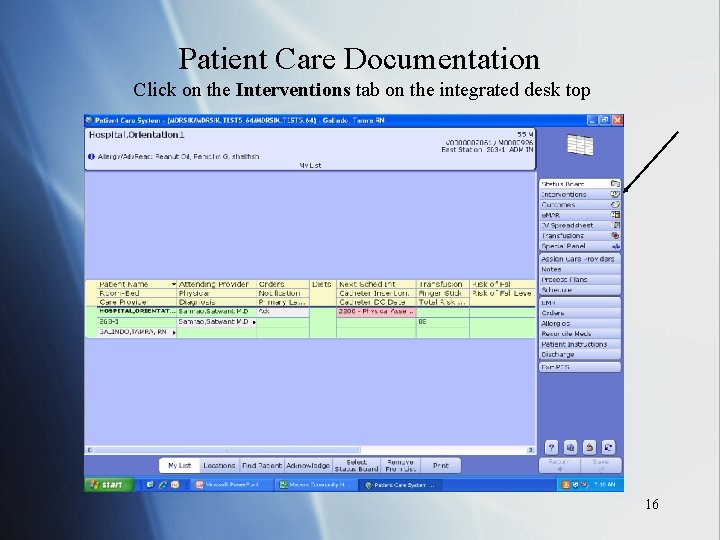
Task: Select HOSPITAL,ORIENTAT... patient name cell
Action: click(x=137, y=311)
